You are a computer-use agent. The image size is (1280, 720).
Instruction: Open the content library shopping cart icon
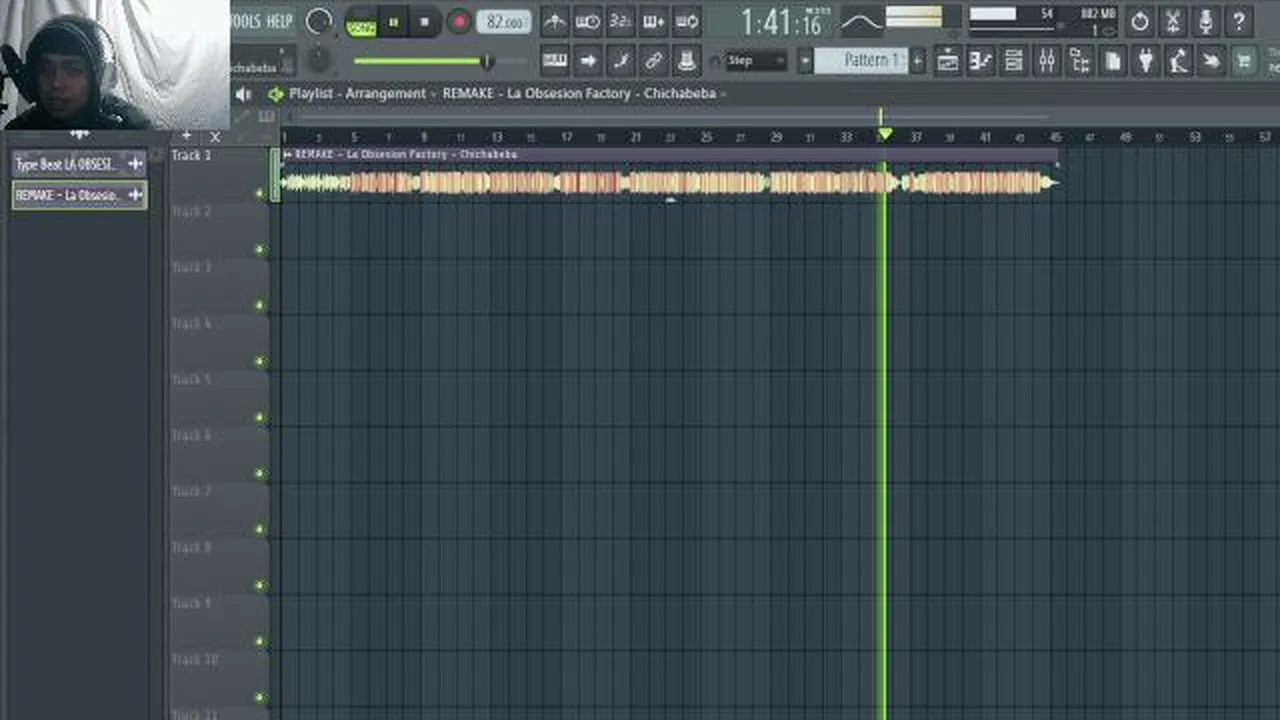point(1244,61)
